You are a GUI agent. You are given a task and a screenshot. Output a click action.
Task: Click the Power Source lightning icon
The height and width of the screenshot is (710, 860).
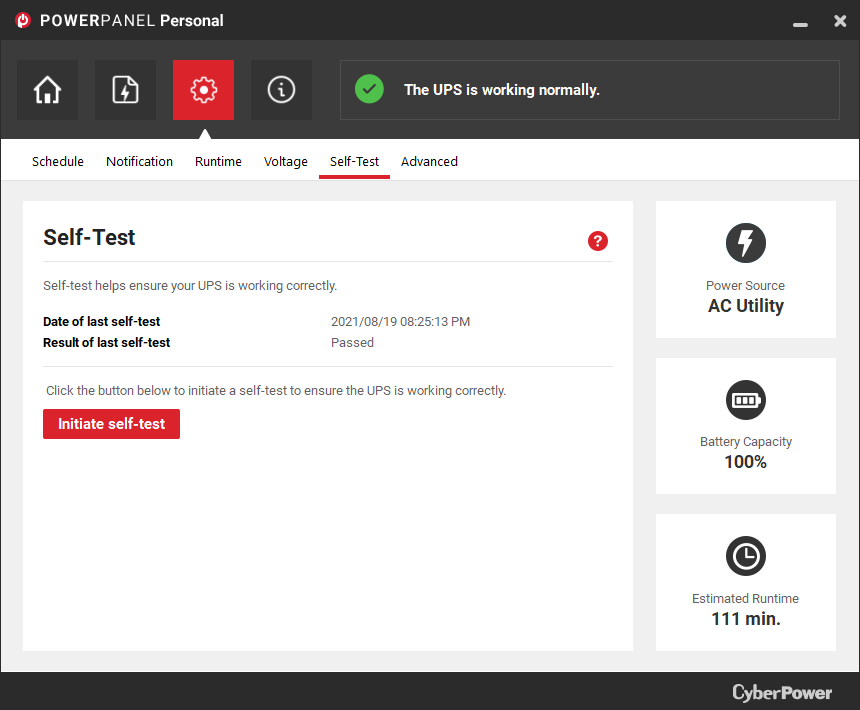point(746,243)
